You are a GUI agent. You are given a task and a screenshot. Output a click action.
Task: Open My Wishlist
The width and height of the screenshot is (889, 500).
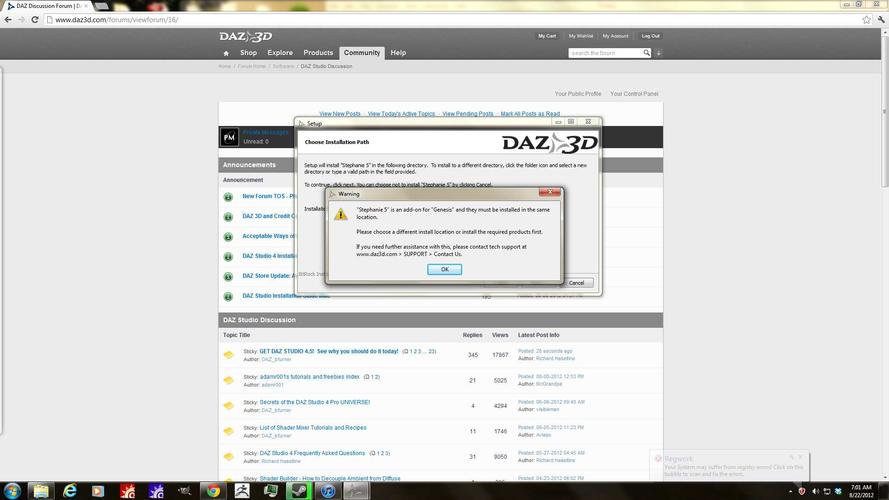click(x=581, y=36)
